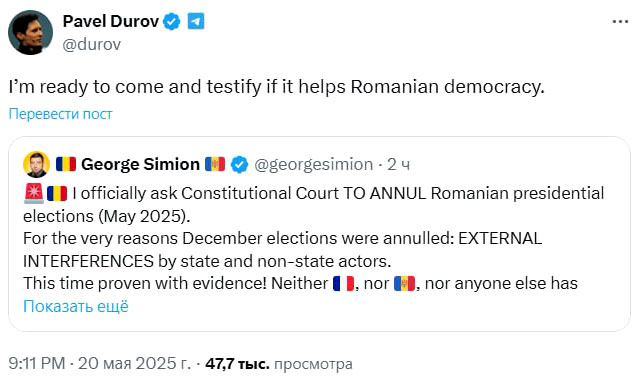Click the 9:11 PM post date timestamp

point(99,363)
